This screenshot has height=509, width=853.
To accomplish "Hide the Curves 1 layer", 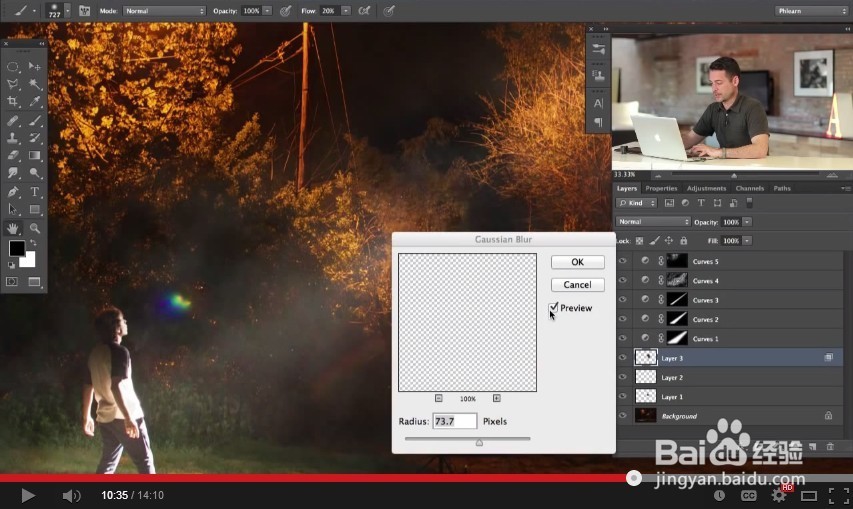I will click(x=623, y=338).
